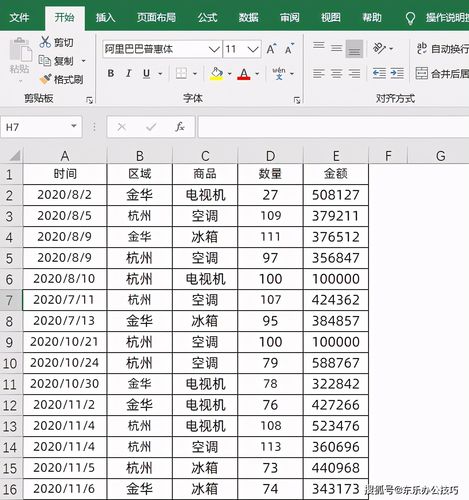Switch to the Formulas (公式) tab

tap(207, 17)
